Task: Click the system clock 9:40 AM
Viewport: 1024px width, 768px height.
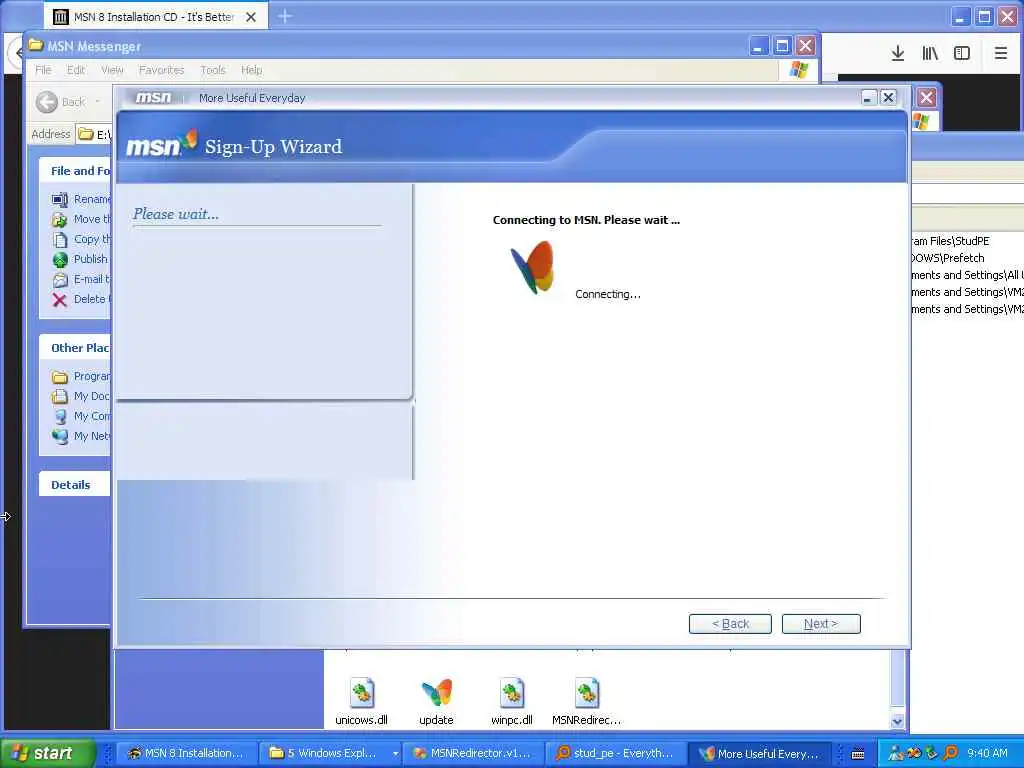Action: 987,753
